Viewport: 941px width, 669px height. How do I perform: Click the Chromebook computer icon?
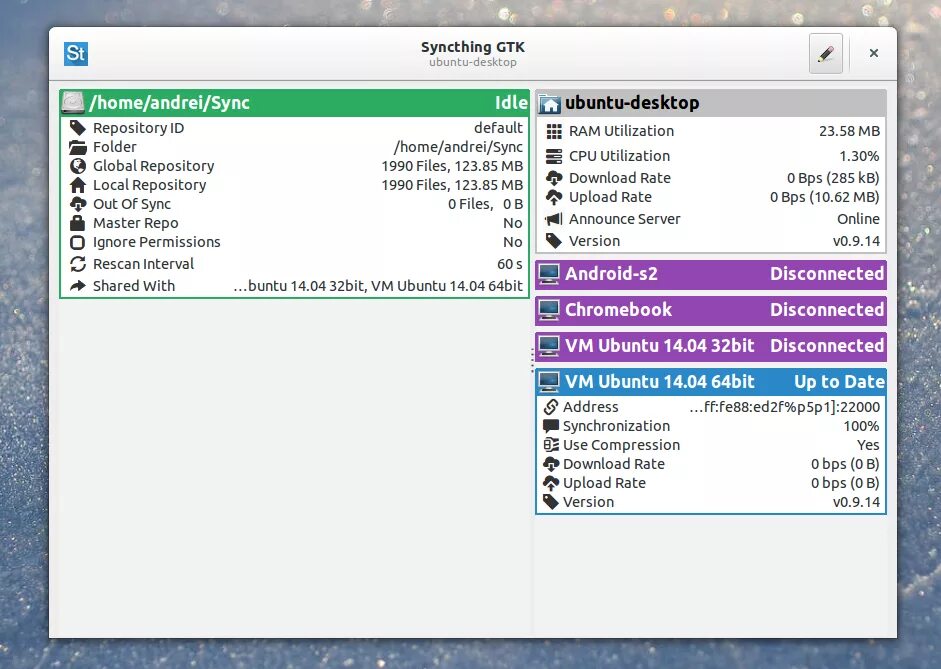click(x=549, y=310)
